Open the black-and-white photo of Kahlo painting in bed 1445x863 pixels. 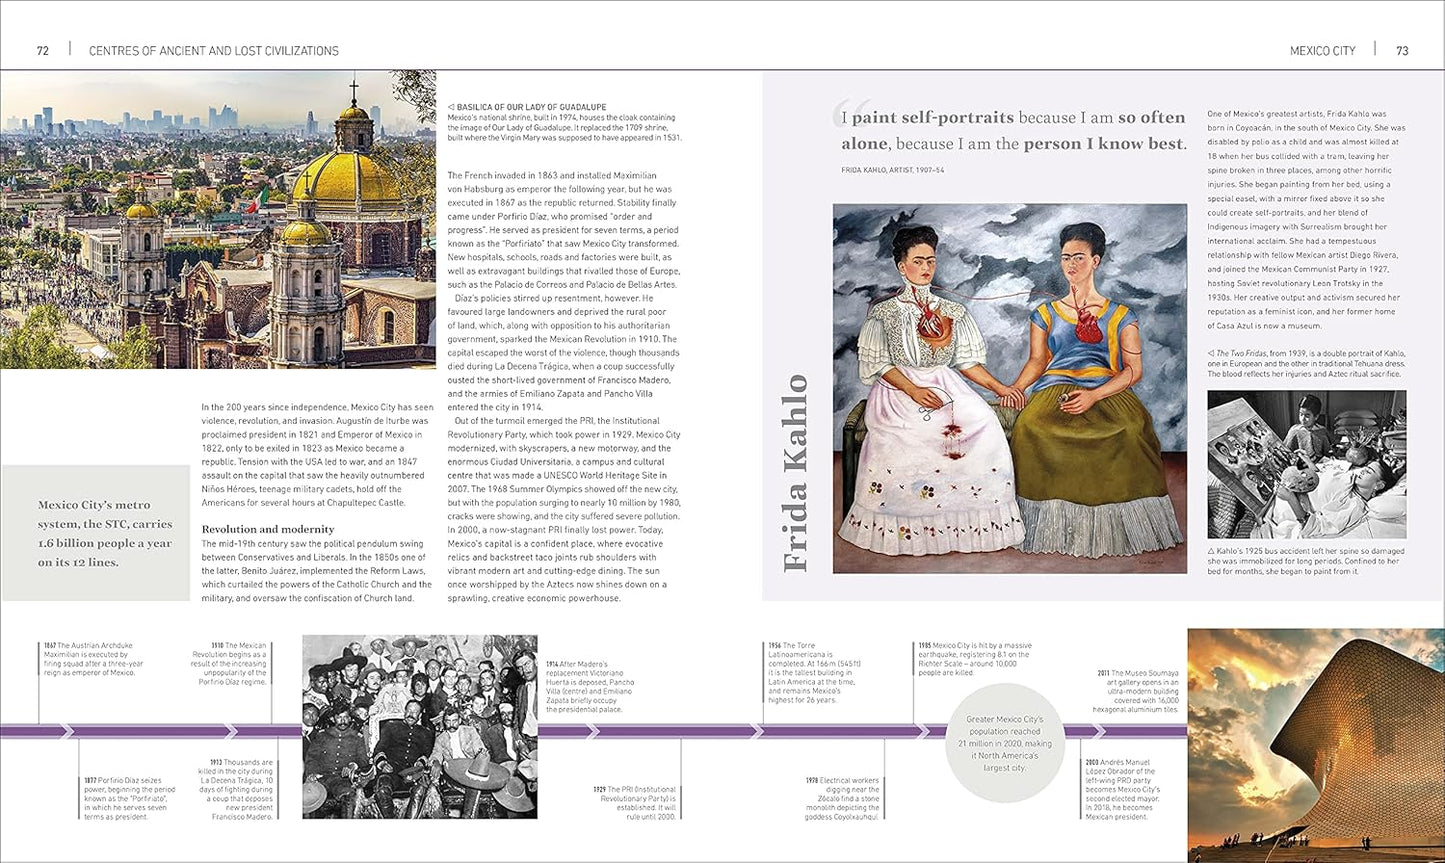click(x=1306, y=464)
